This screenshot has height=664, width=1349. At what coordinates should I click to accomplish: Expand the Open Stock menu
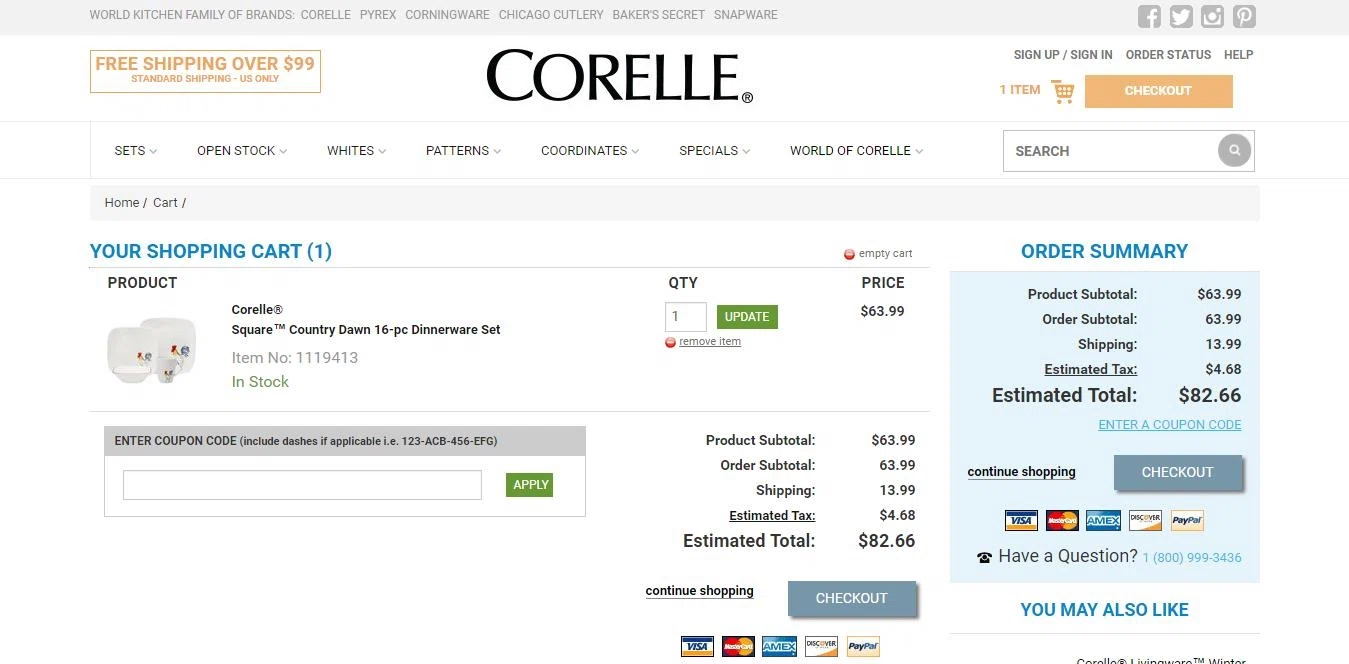click(x=242, y=151)
